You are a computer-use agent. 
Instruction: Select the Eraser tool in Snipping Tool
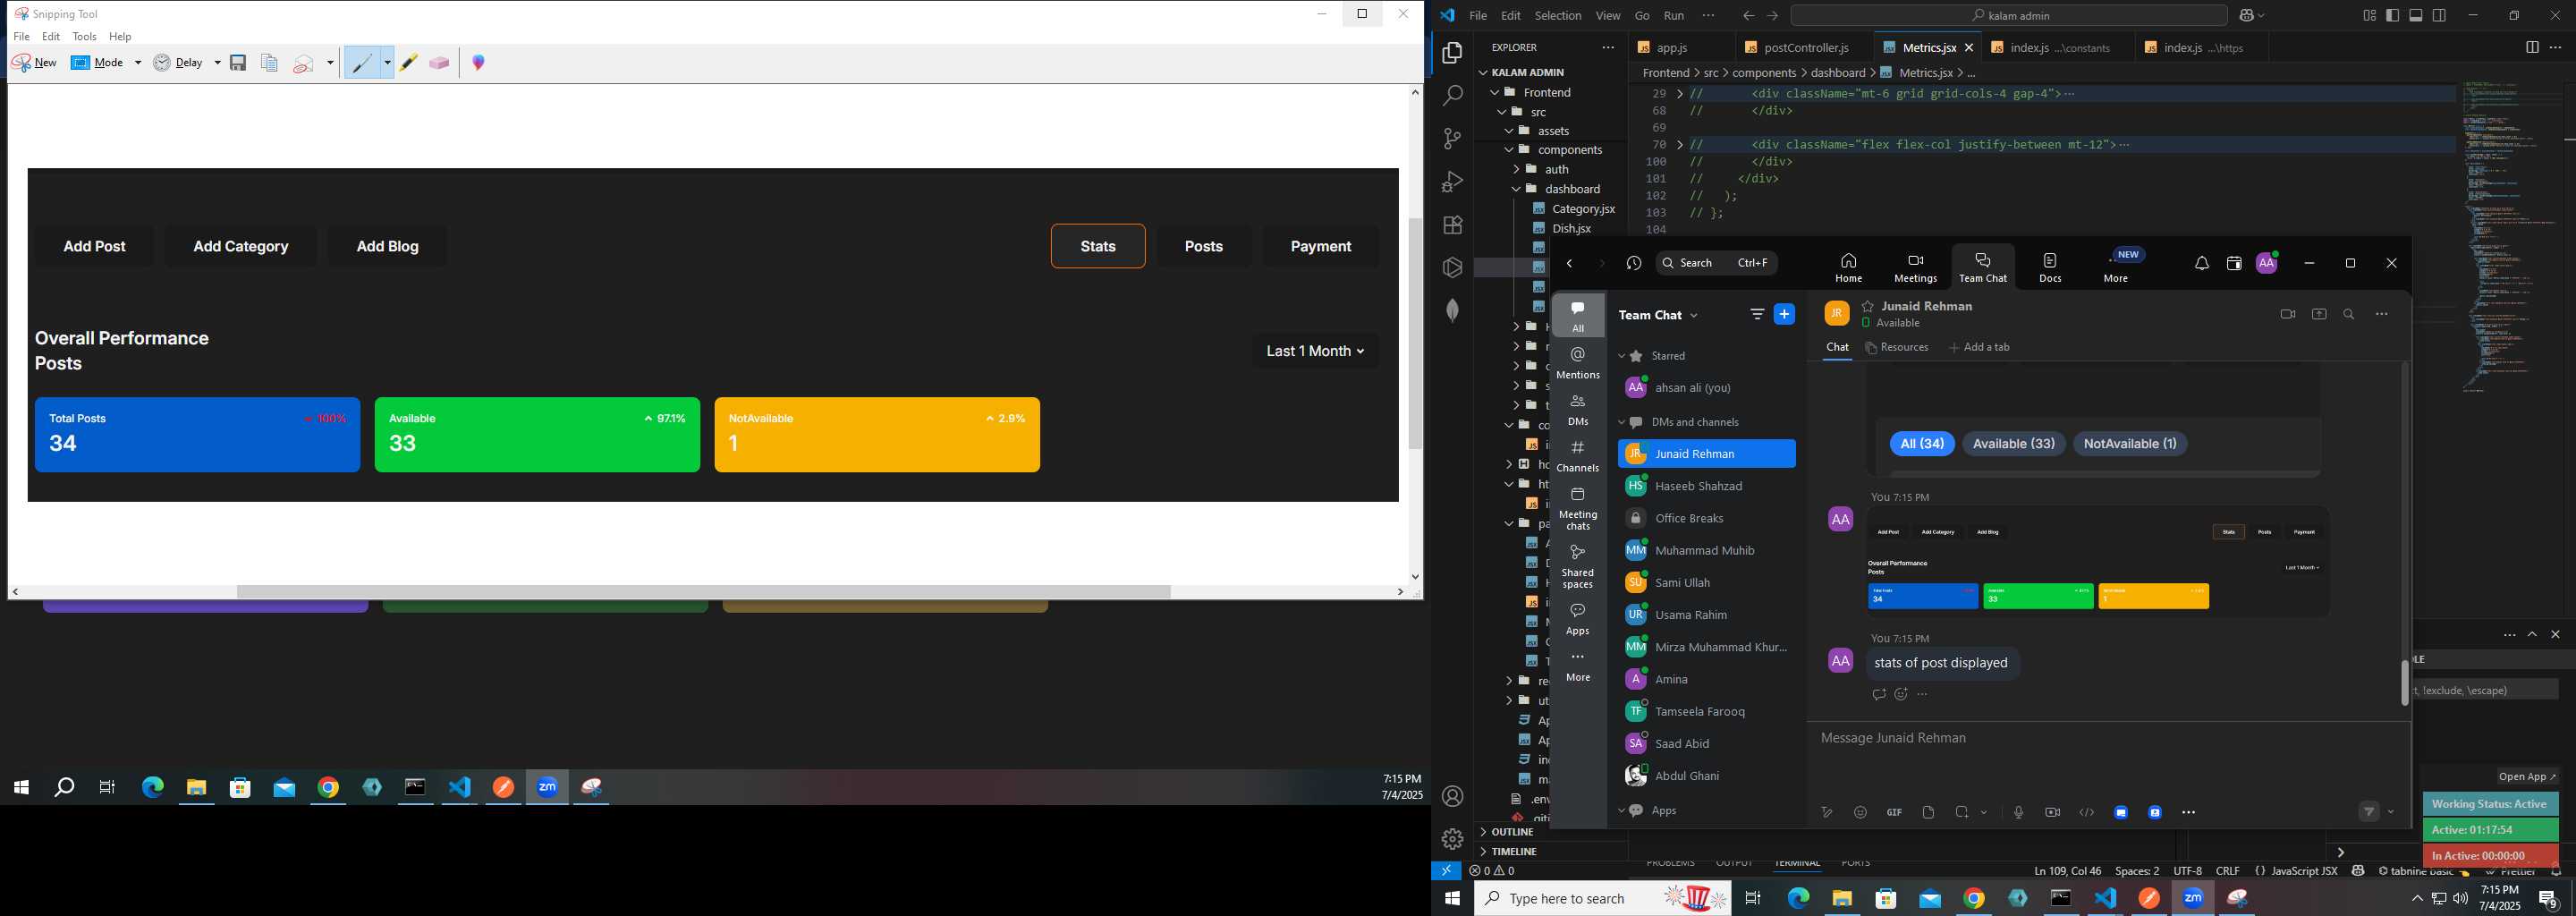tap(439, 63)
